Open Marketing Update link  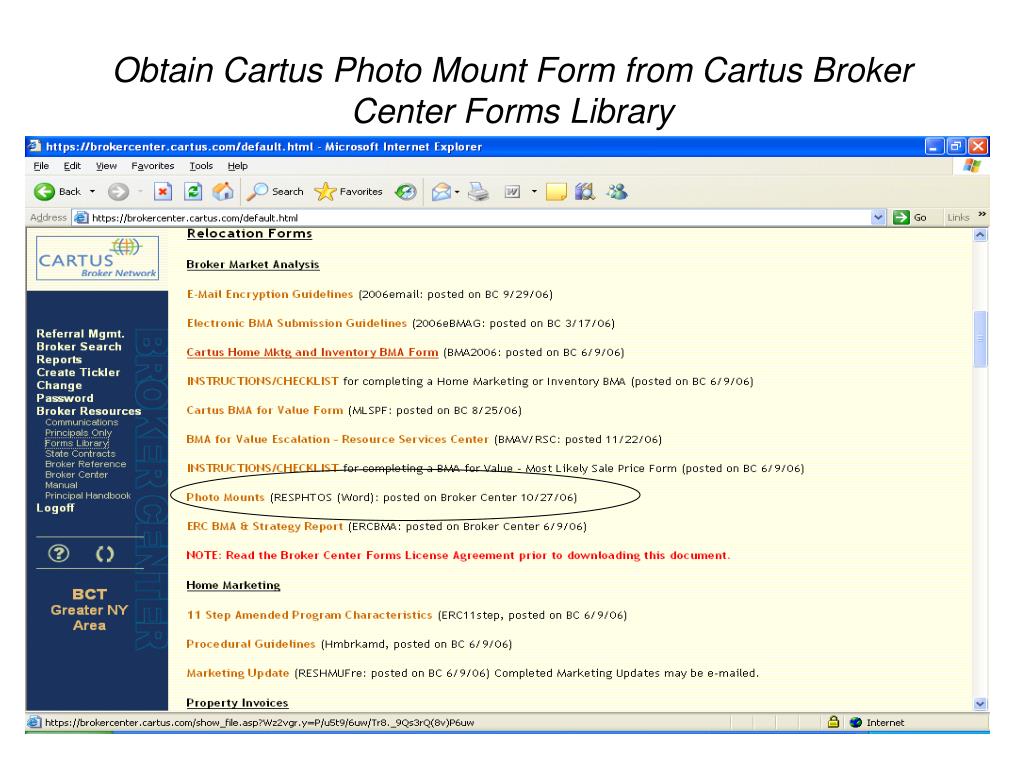[238, 673]
